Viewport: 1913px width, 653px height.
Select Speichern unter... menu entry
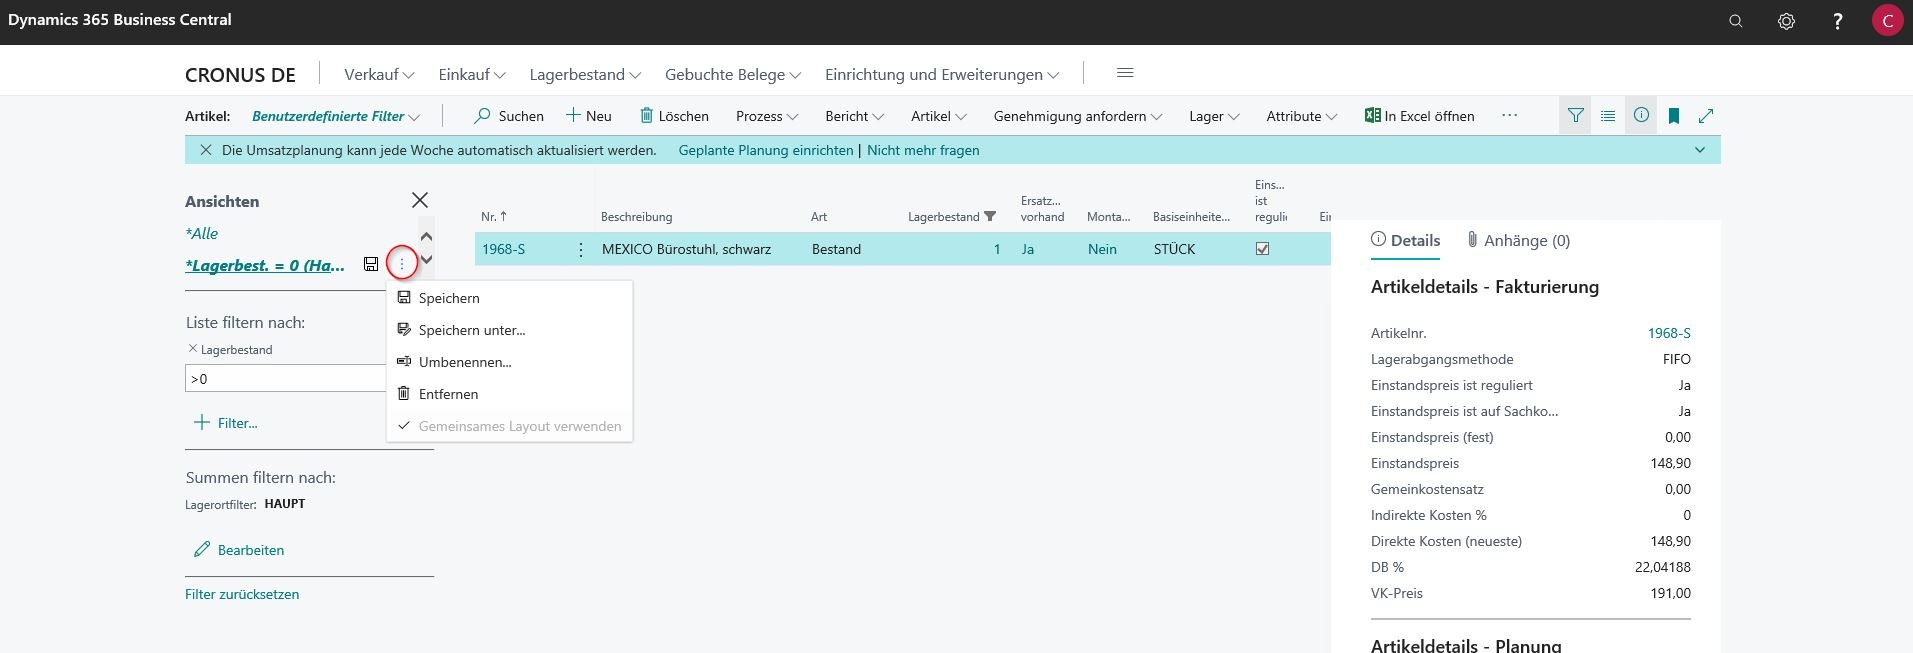tap(509, 330)
